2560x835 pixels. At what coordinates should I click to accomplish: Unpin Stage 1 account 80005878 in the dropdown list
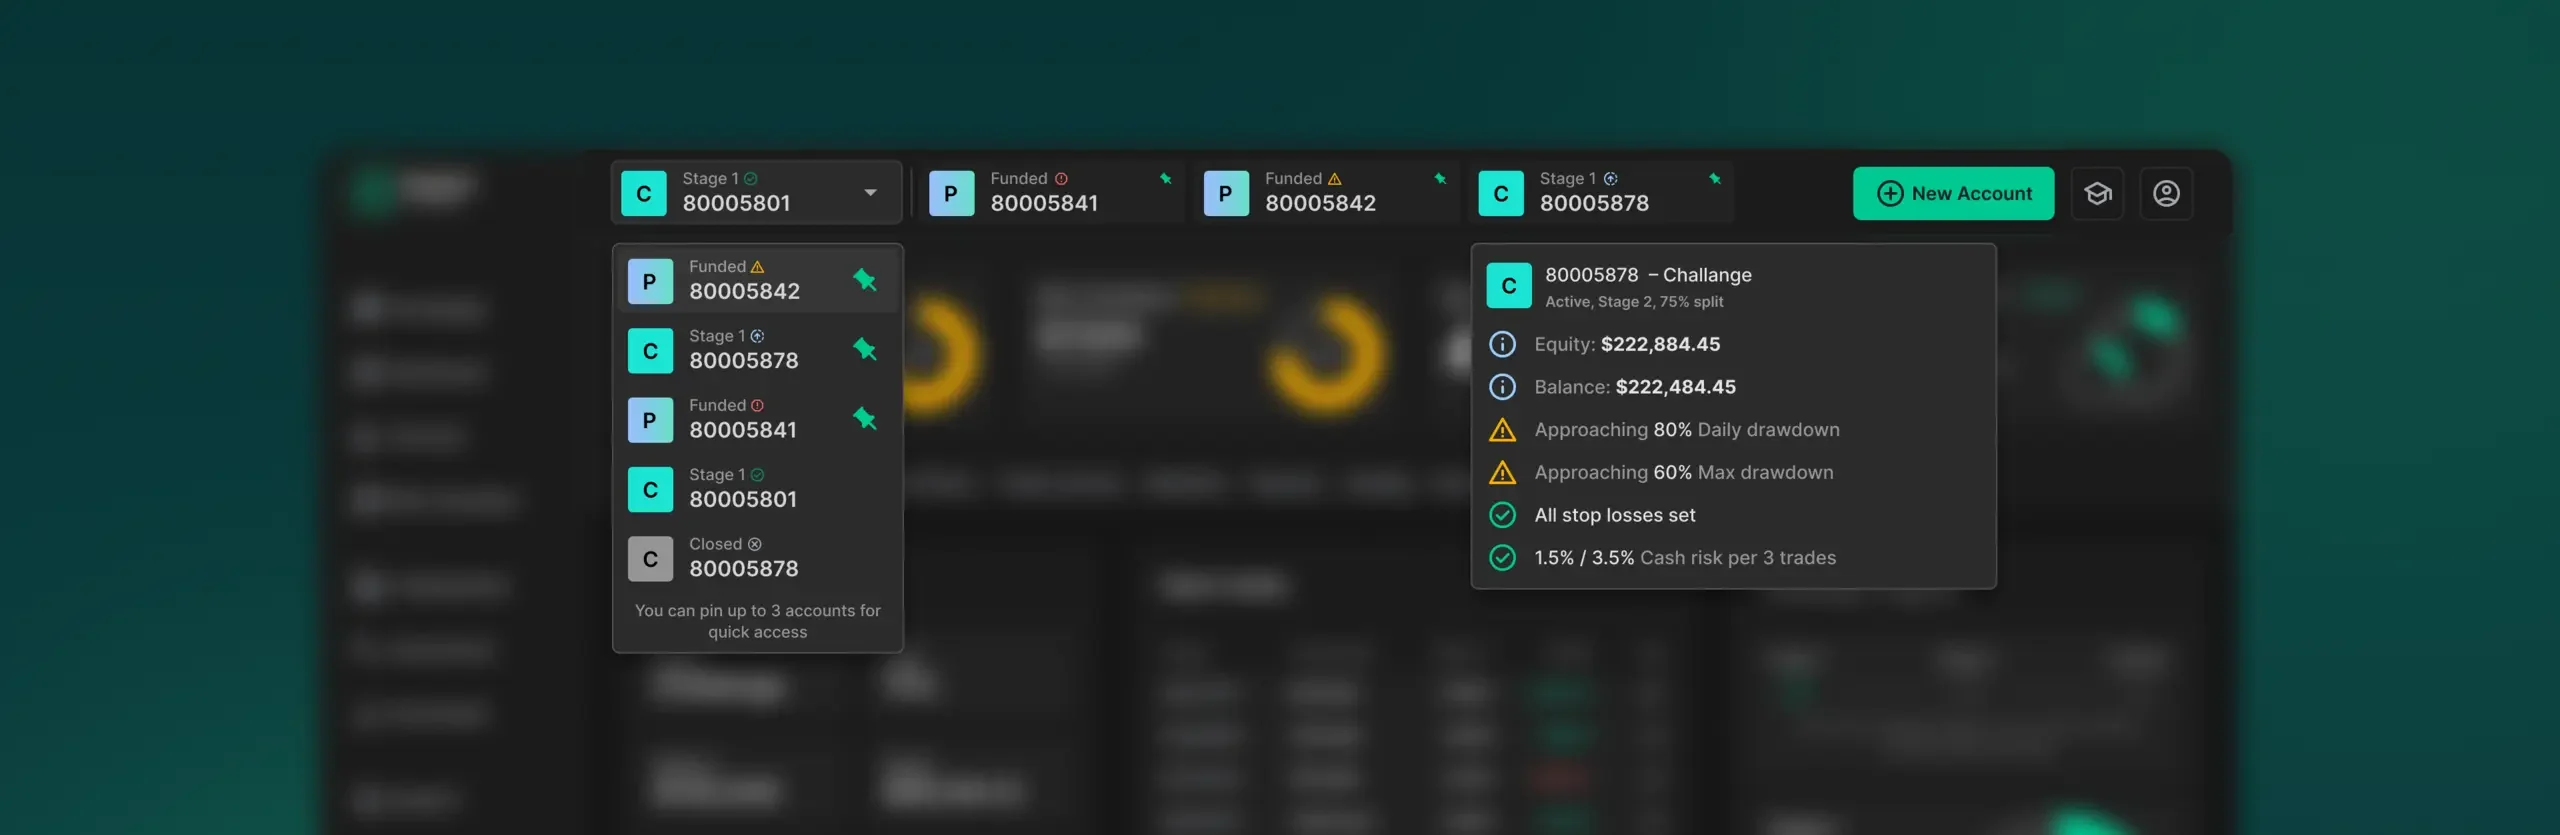(865, 350)
